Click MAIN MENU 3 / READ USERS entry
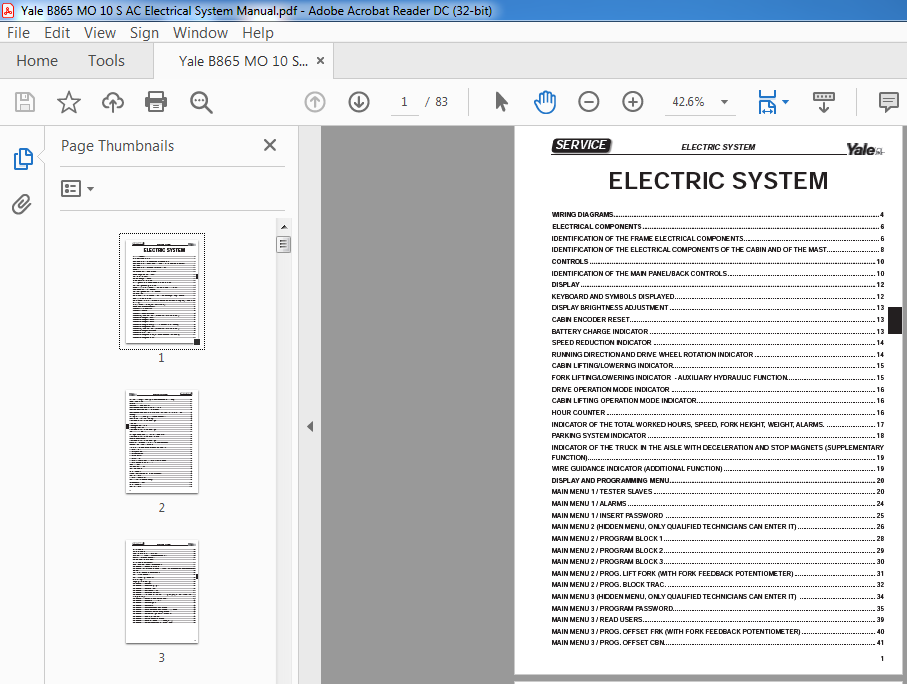Screen dimensions: 907x684 717,620
